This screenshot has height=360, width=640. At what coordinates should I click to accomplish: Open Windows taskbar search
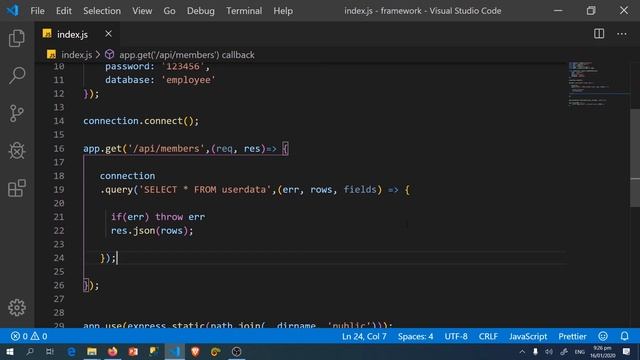coord(30,351)
